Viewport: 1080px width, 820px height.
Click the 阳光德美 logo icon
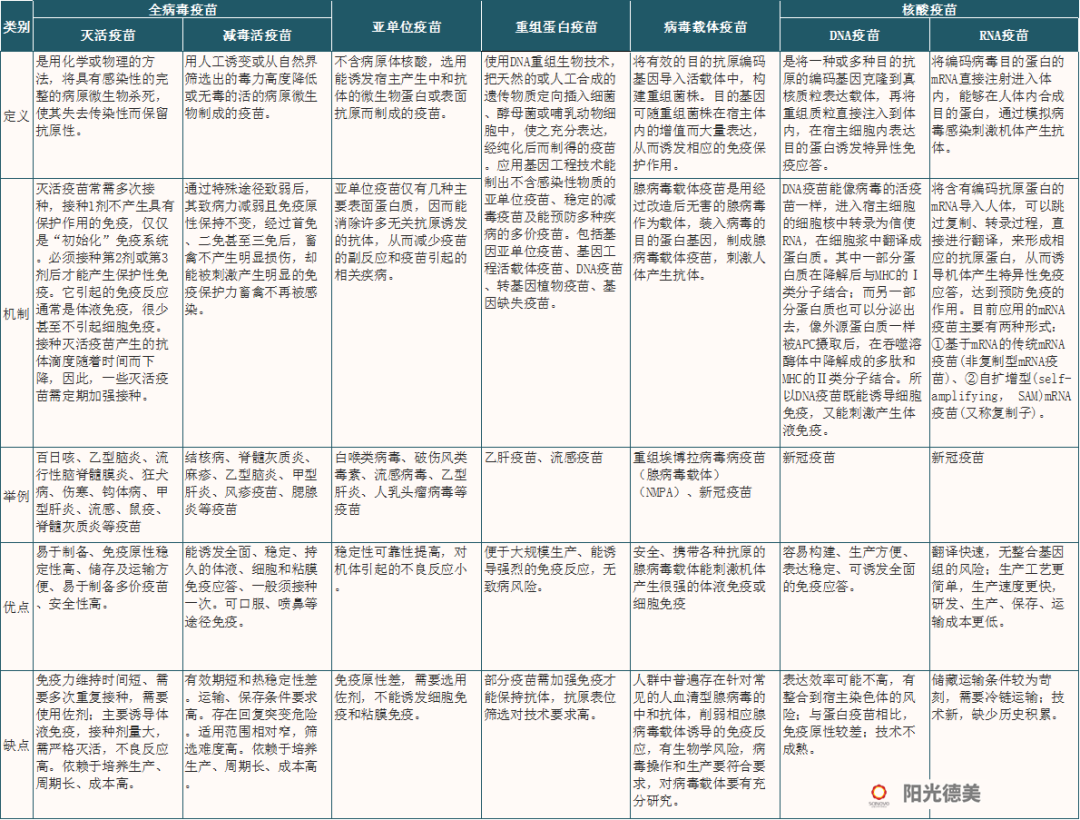click(x=881, y=791)
